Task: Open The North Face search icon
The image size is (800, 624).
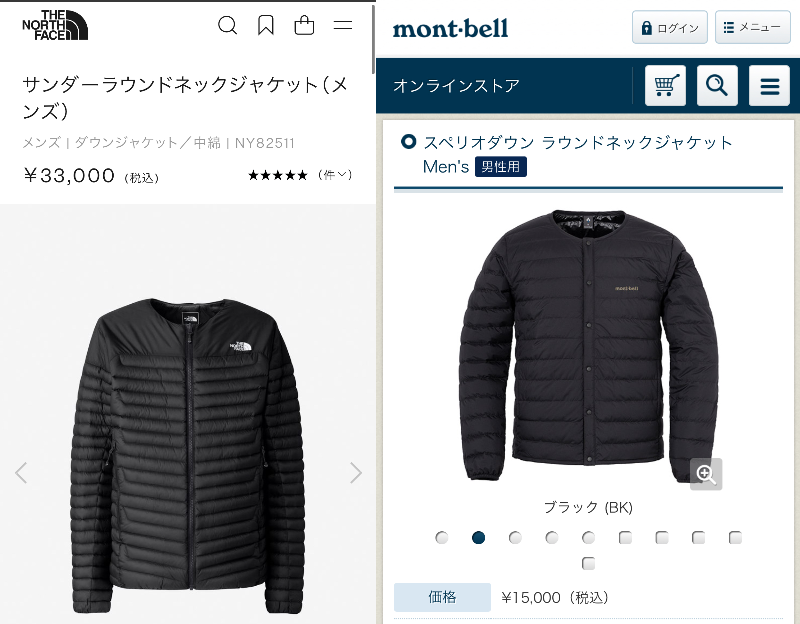Action: click(x=228, y=25)
